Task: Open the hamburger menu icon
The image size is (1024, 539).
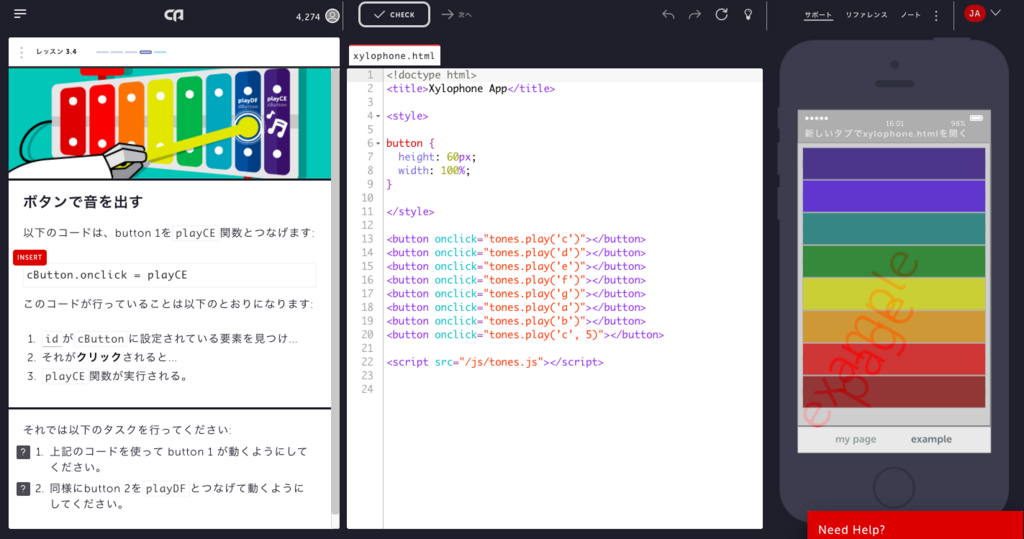Action: pos(20,14)
